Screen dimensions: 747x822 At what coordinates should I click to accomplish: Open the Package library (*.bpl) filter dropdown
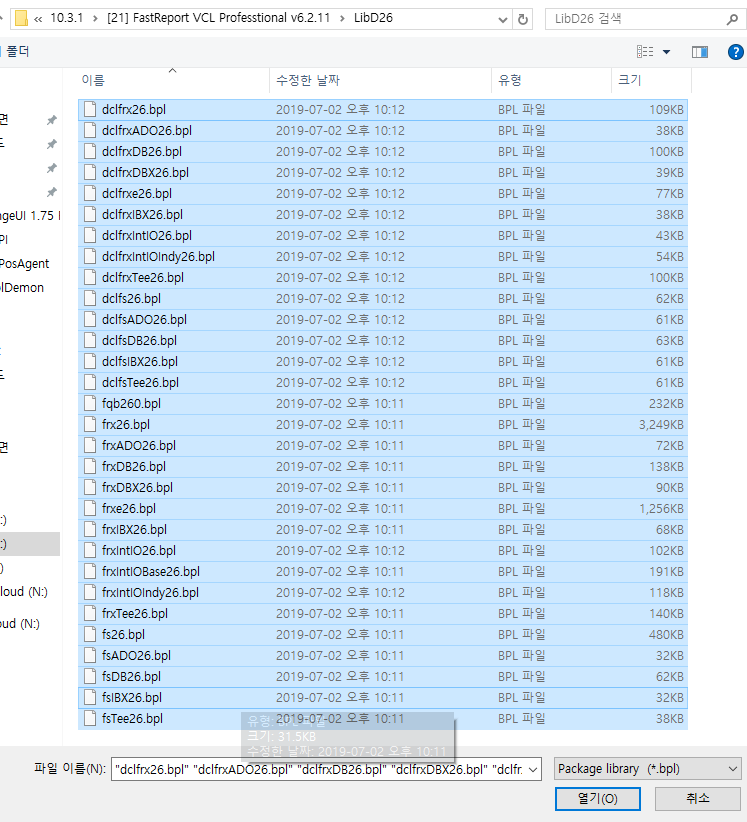coord(647,769)
